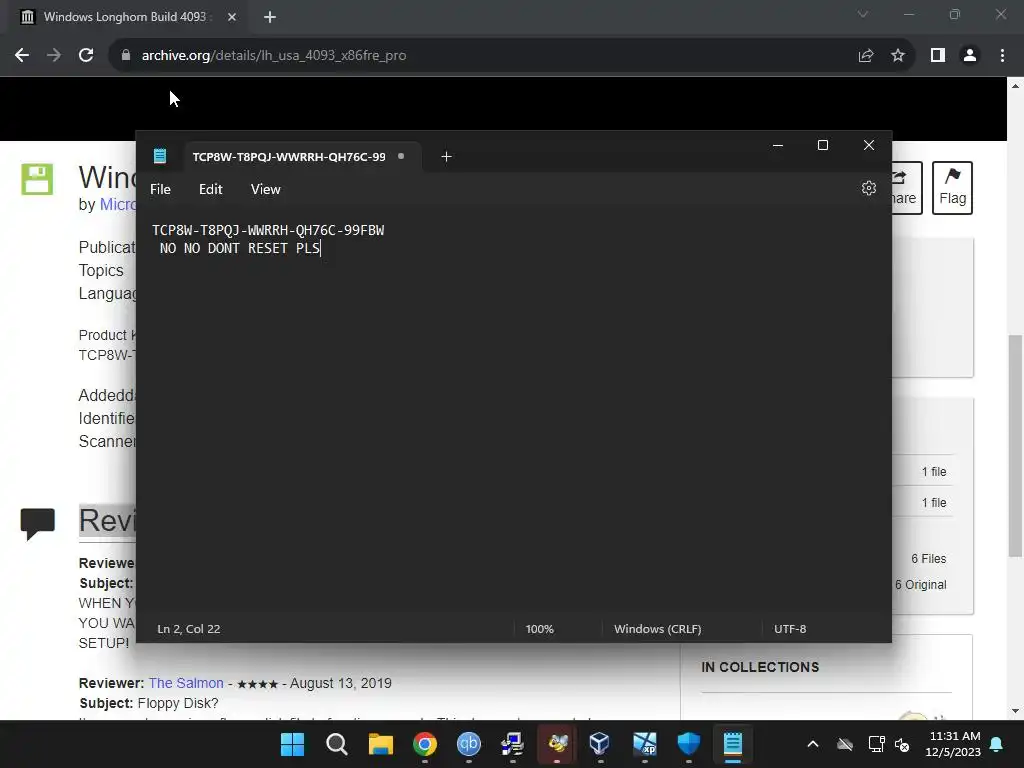Open Chrome profile menu
Screen dimensions: 1024x768
point(970,56)
